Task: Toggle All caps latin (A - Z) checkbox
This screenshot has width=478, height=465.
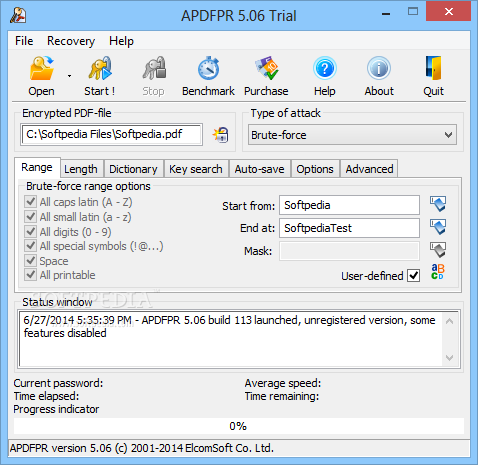Action: 31,202
